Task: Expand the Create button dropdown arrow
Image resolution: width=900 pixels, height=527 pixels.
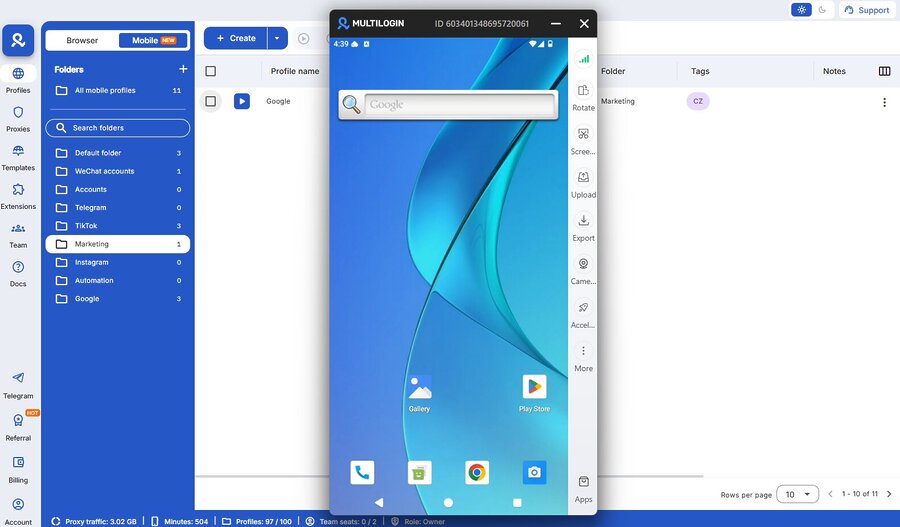Action: coord(277,39)
